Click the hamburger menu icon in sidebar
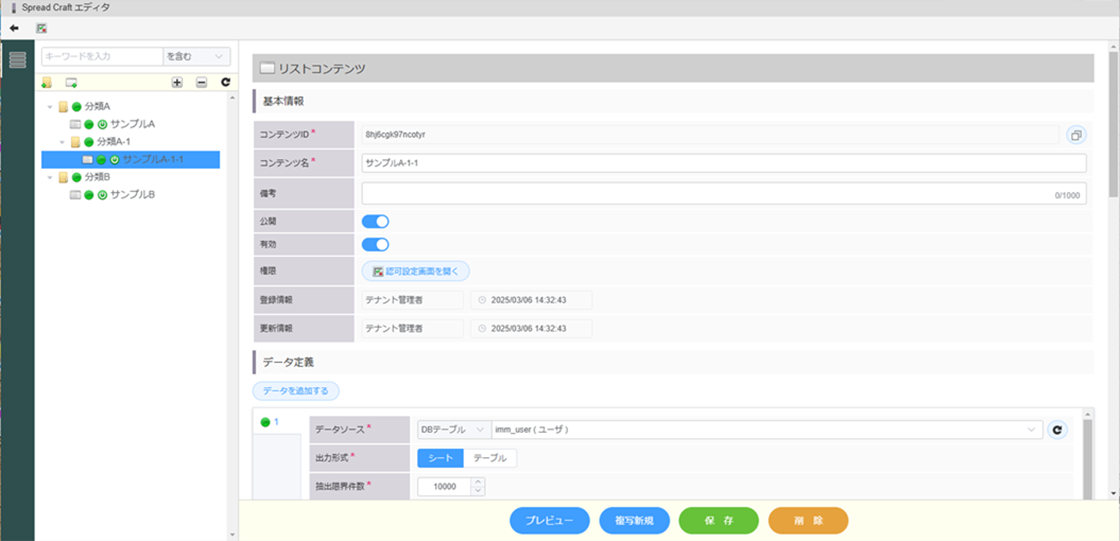Image resolution: width=1120 pixels, height=541 pixels. (17, 59)
